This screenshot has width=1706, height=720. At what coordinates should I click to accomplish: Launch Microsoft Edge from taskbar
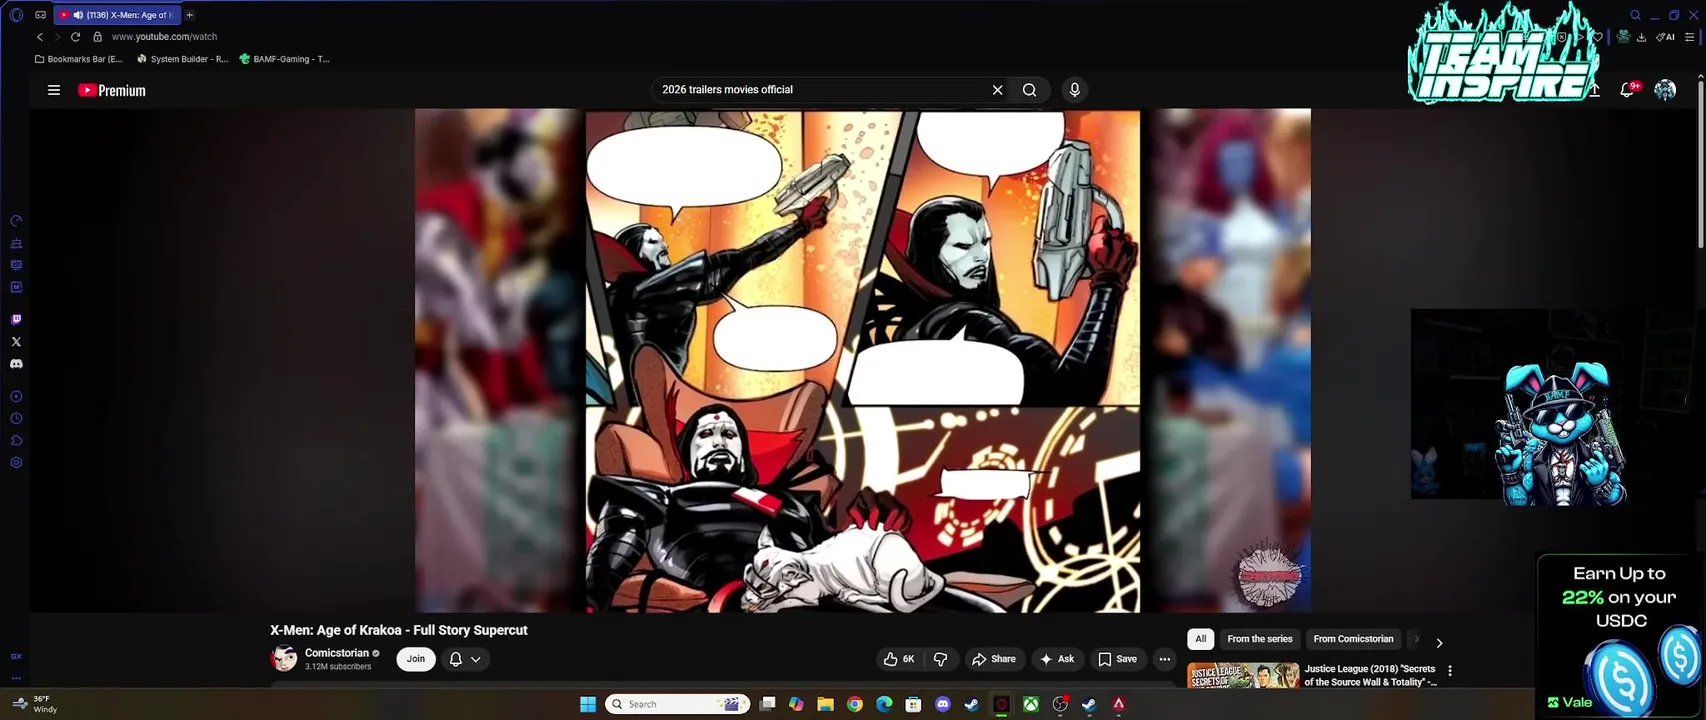884,704
